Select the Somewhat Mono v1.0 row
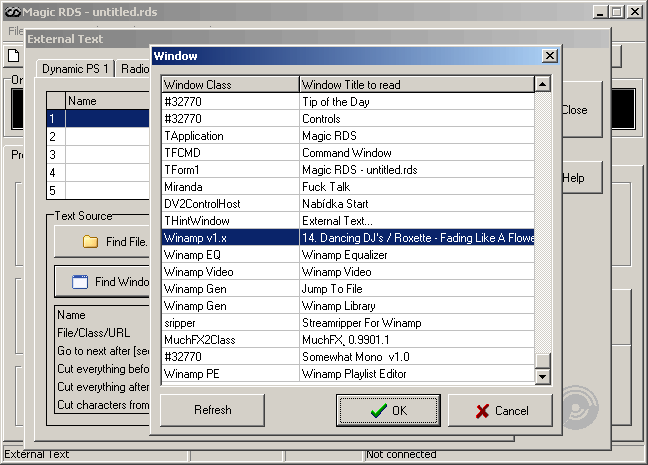This screenshot has height=465, width=648. pos(348,356)
